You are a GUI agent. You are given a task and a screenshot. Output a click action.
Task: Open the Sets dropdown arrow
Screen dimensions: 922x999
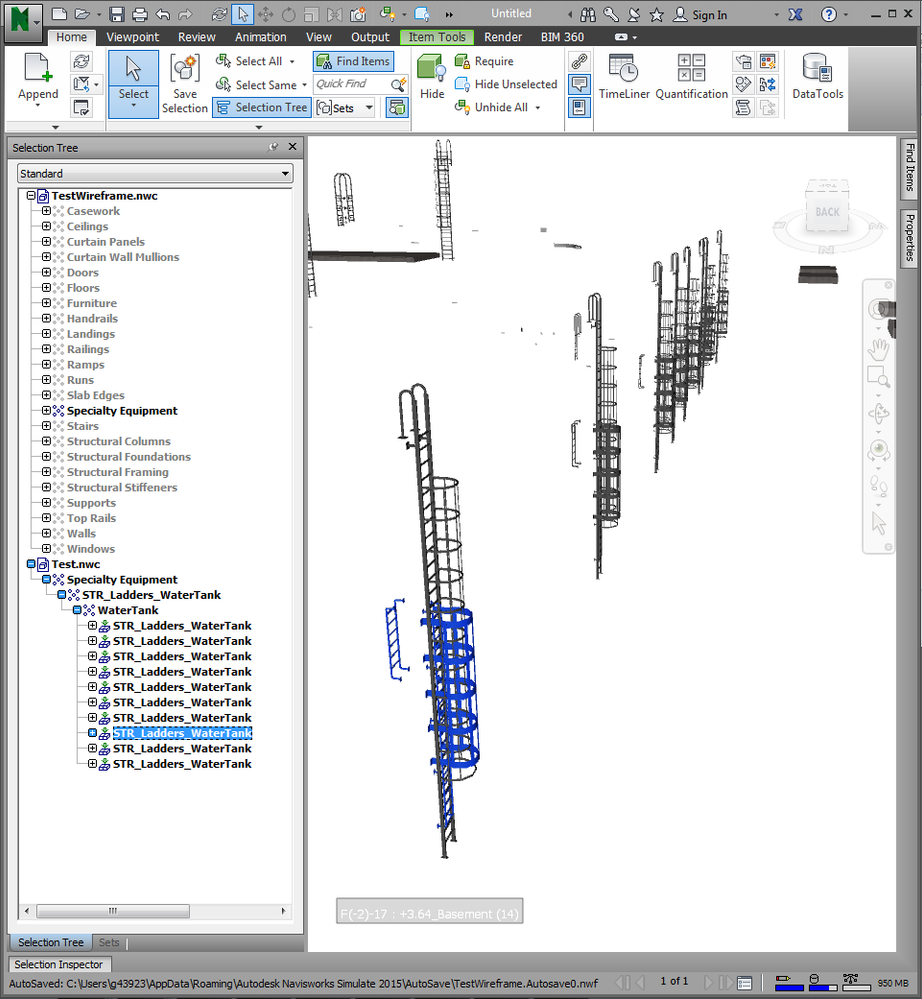click(369, 108)
